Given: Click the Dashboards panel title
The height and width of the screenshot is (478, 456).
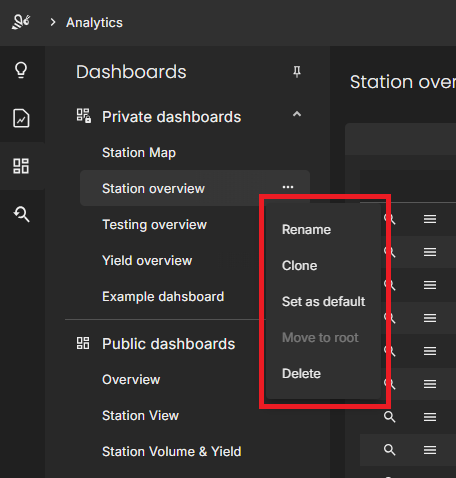Looking at the screenshot, I should 131,72.
